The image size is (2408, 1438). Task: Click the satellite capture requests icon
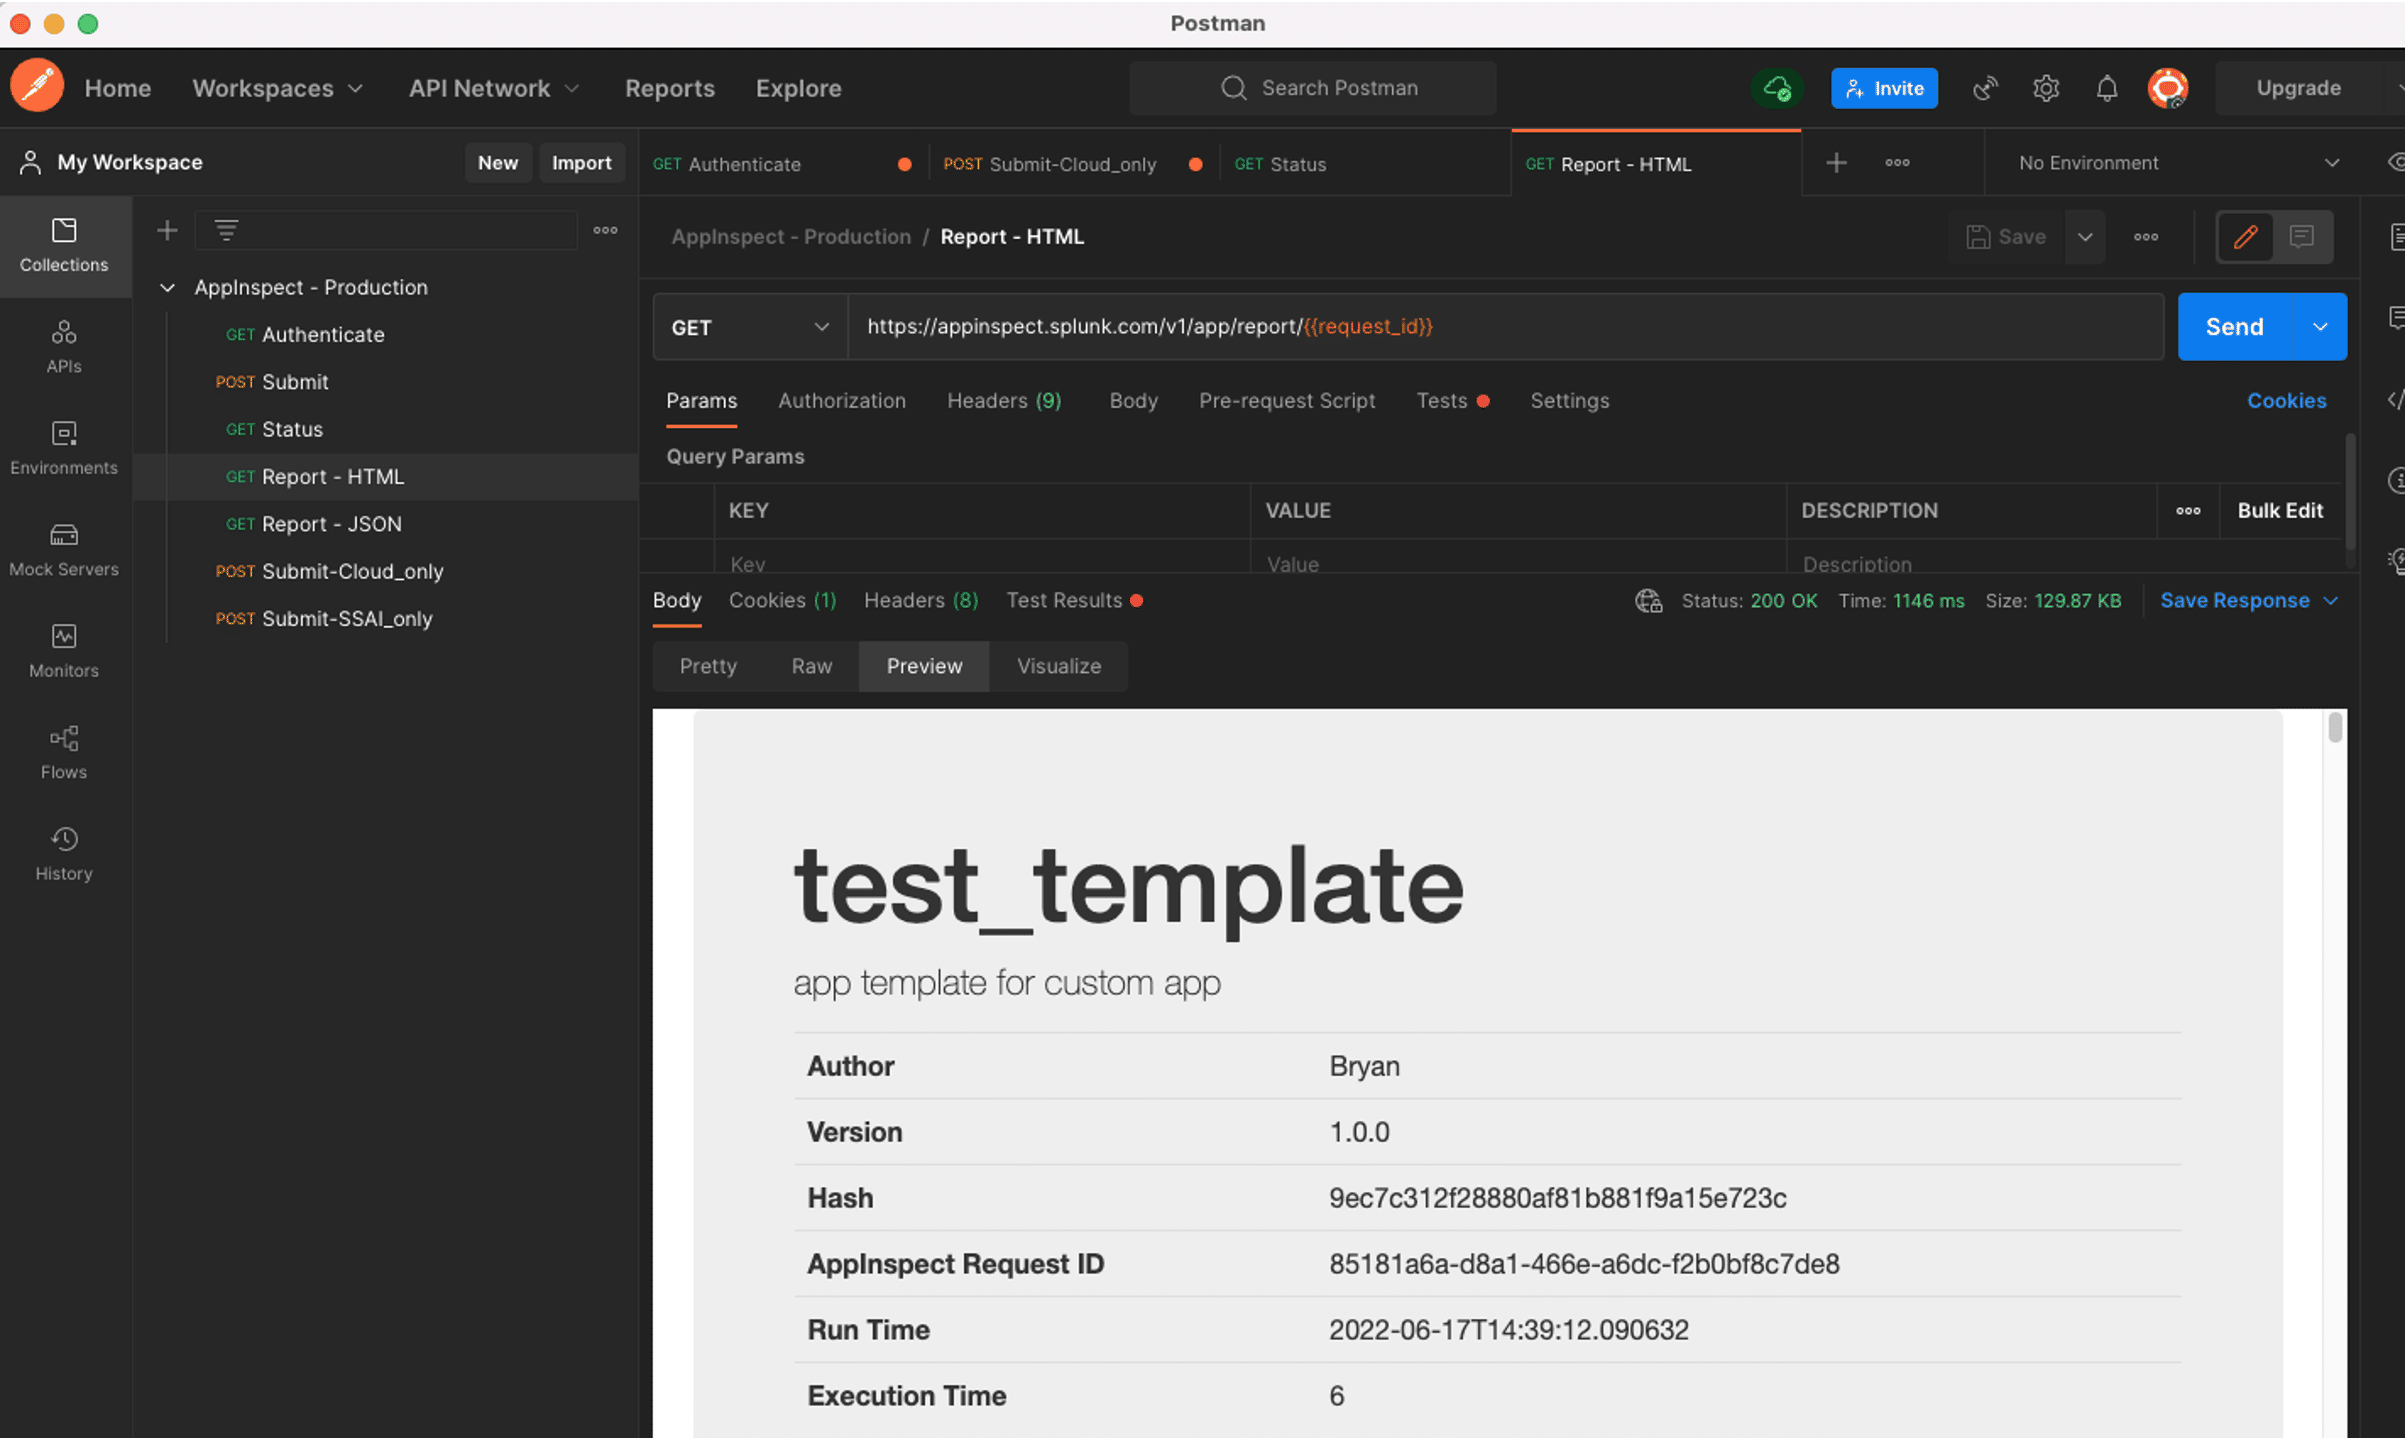pos(1985,88)
